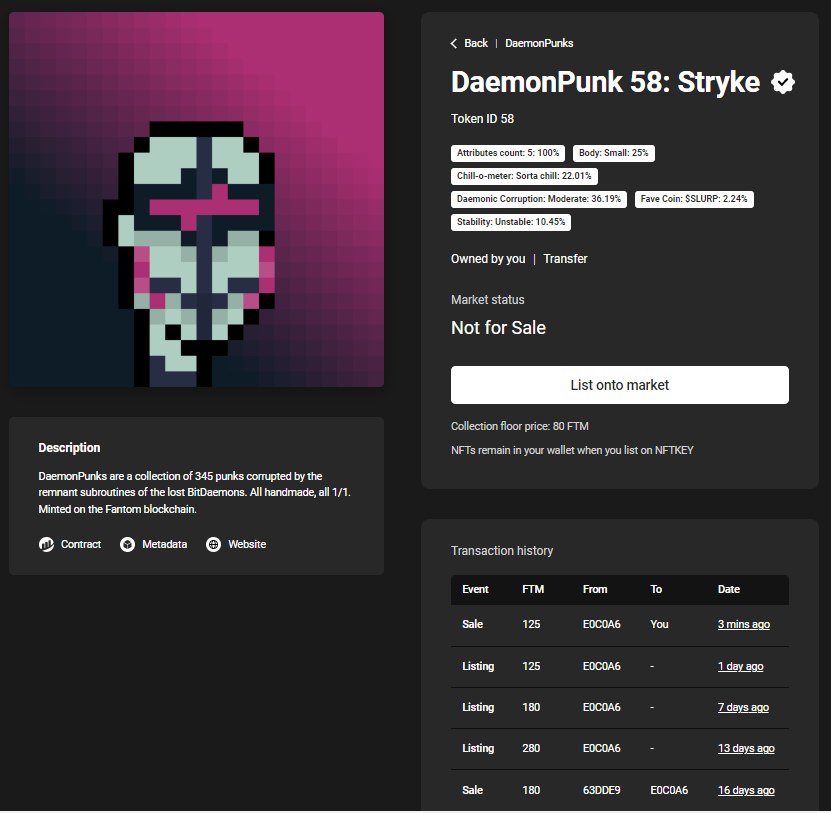The image size is (831, 813).
Task: Click the Chill-o-meter: Sorta chill tag
Action: [x=524, y=176]
